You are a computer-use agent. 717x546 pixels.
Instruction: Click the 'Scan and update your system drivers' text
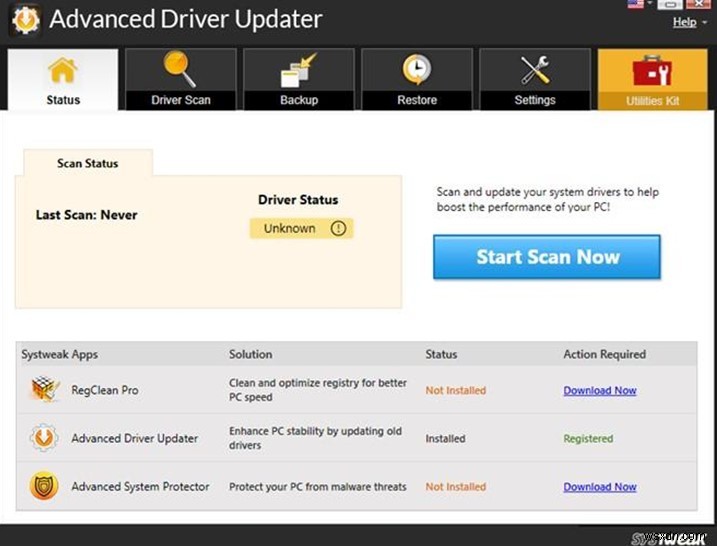coord(547,199)
